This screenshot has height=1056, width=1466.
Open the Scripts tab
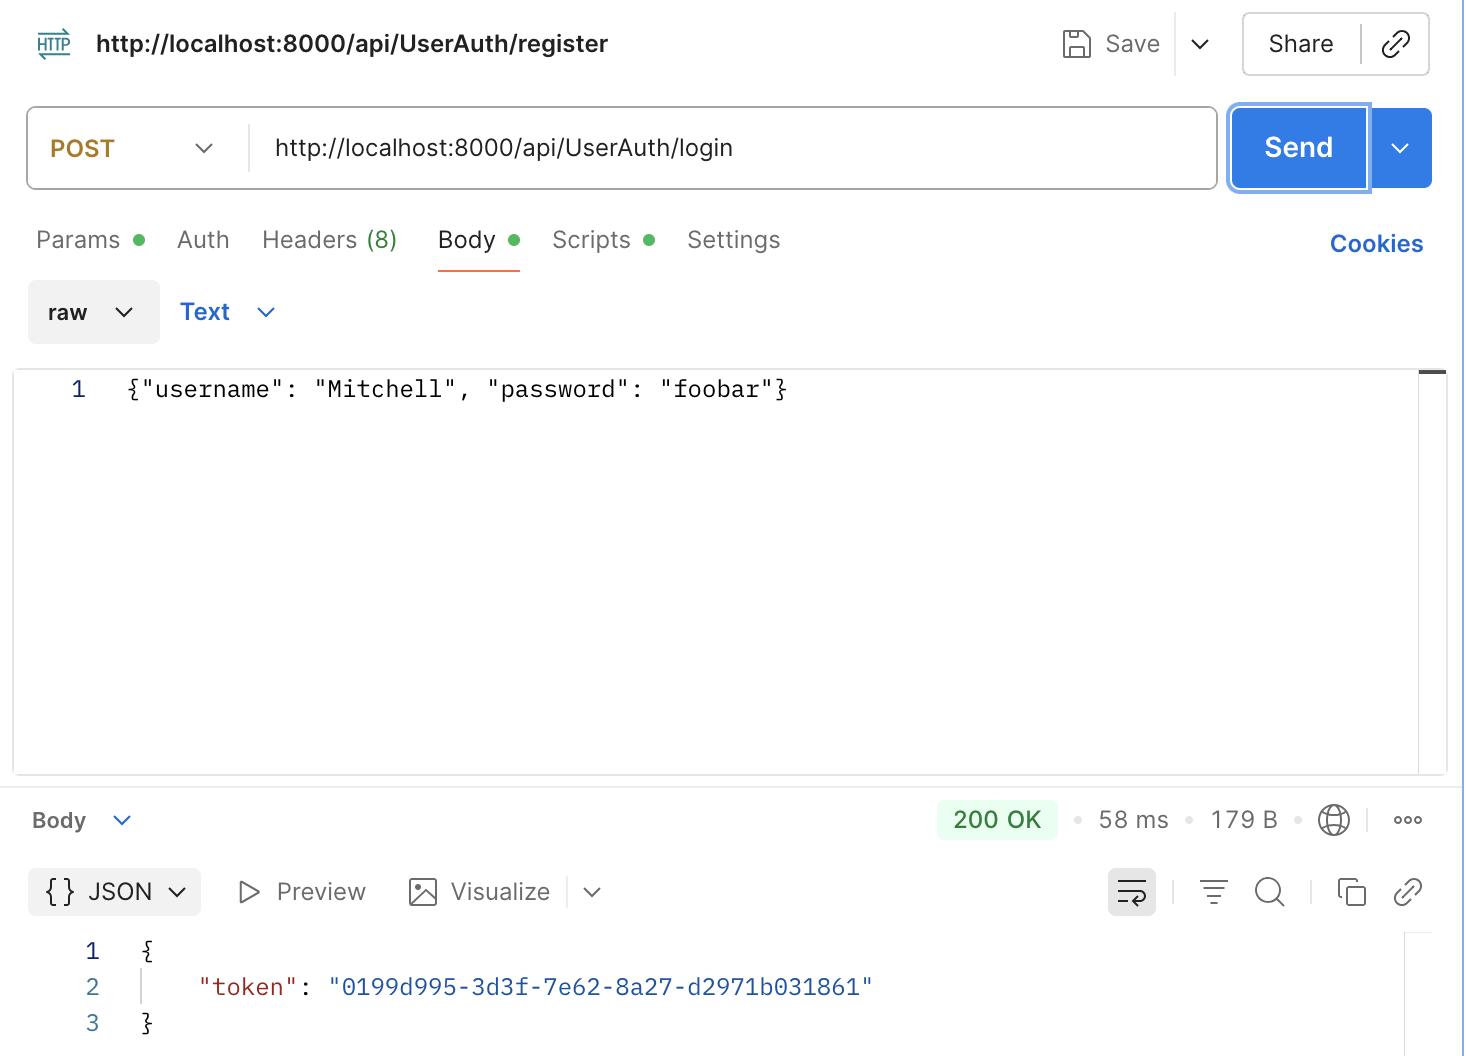[591, 240]
